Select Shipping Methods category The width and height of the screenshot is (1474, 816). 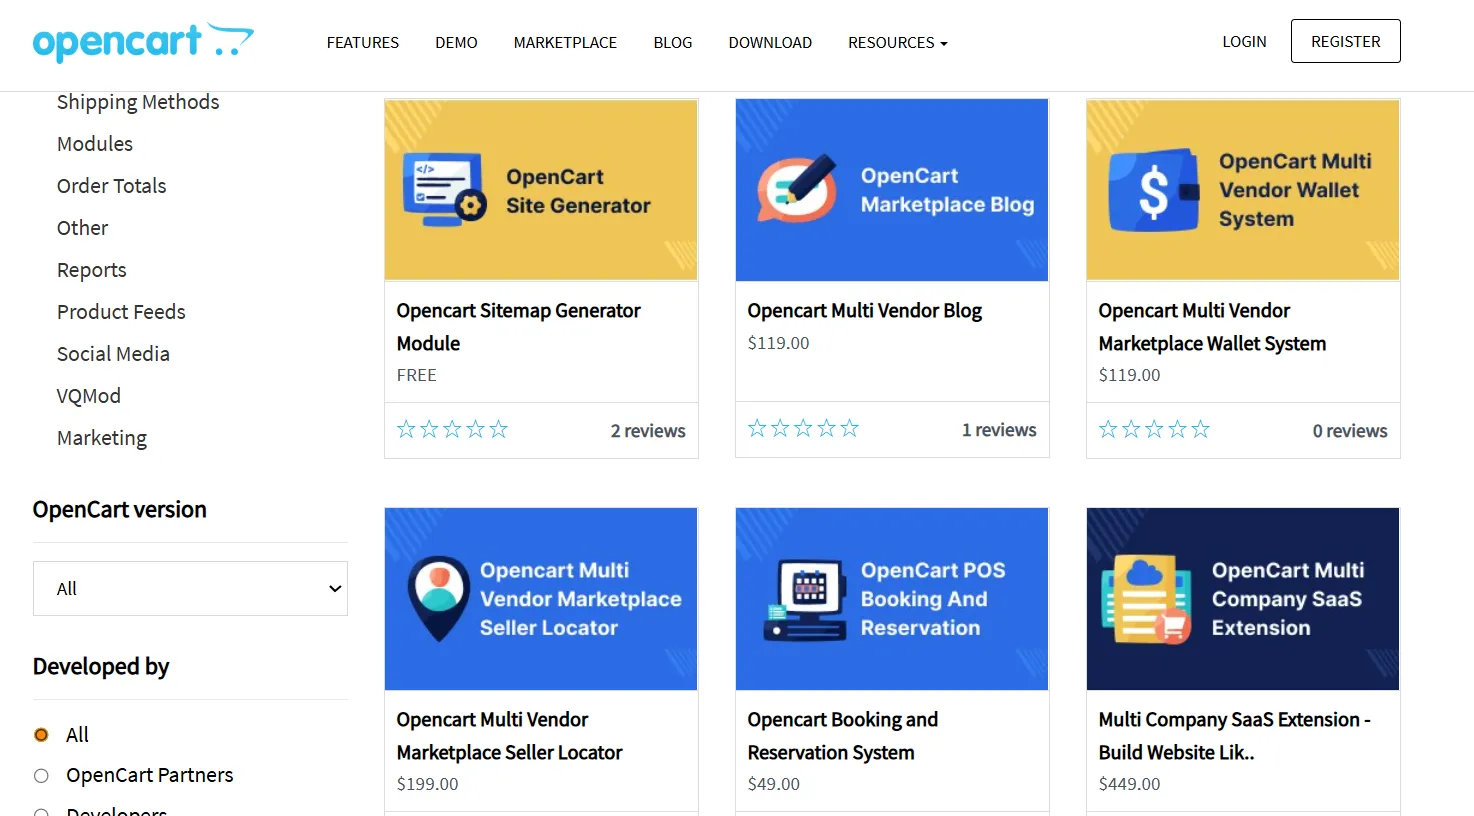(x=138, y=102)
